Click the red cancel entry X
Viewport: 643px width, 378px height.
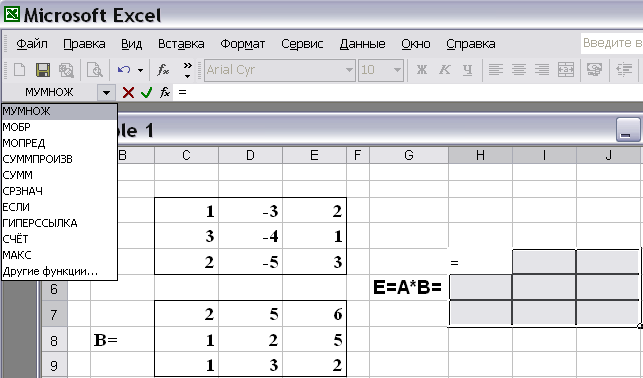pos(128,93)
